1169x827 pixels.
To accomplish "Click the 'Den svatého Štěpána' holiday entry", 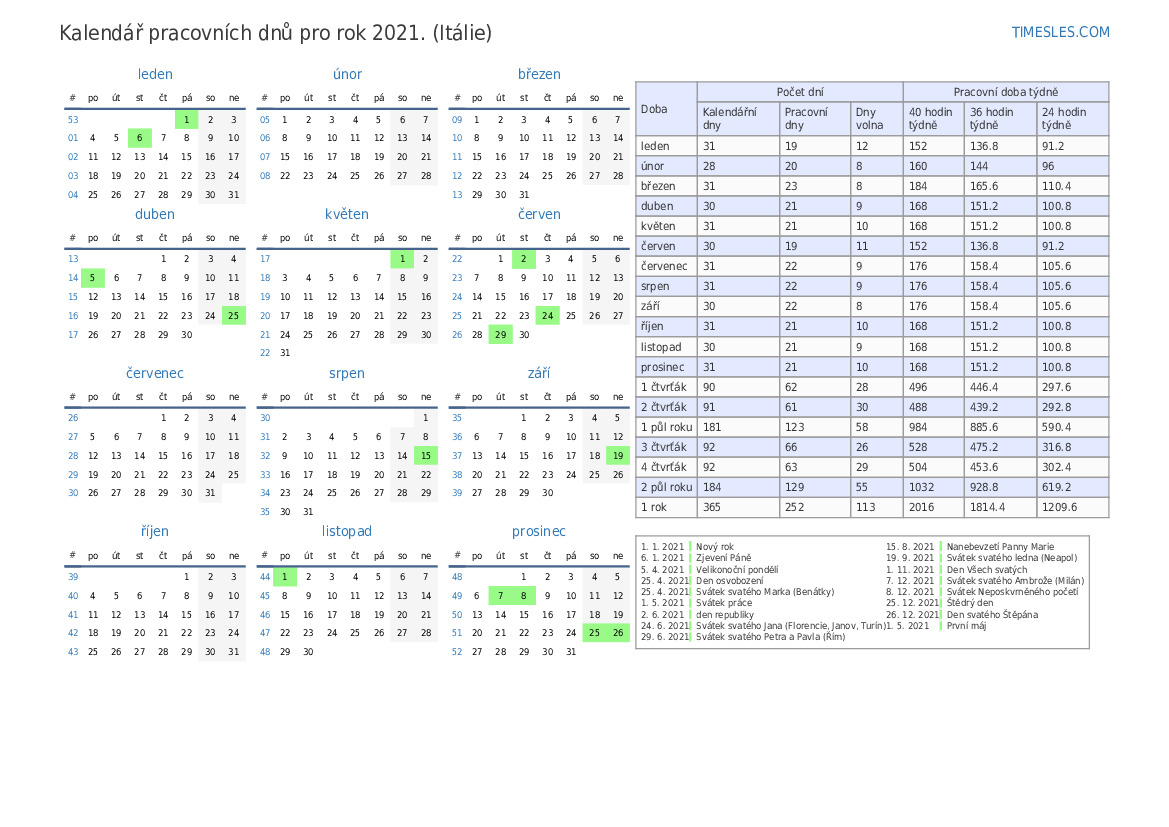I will [x=992, y=615].
